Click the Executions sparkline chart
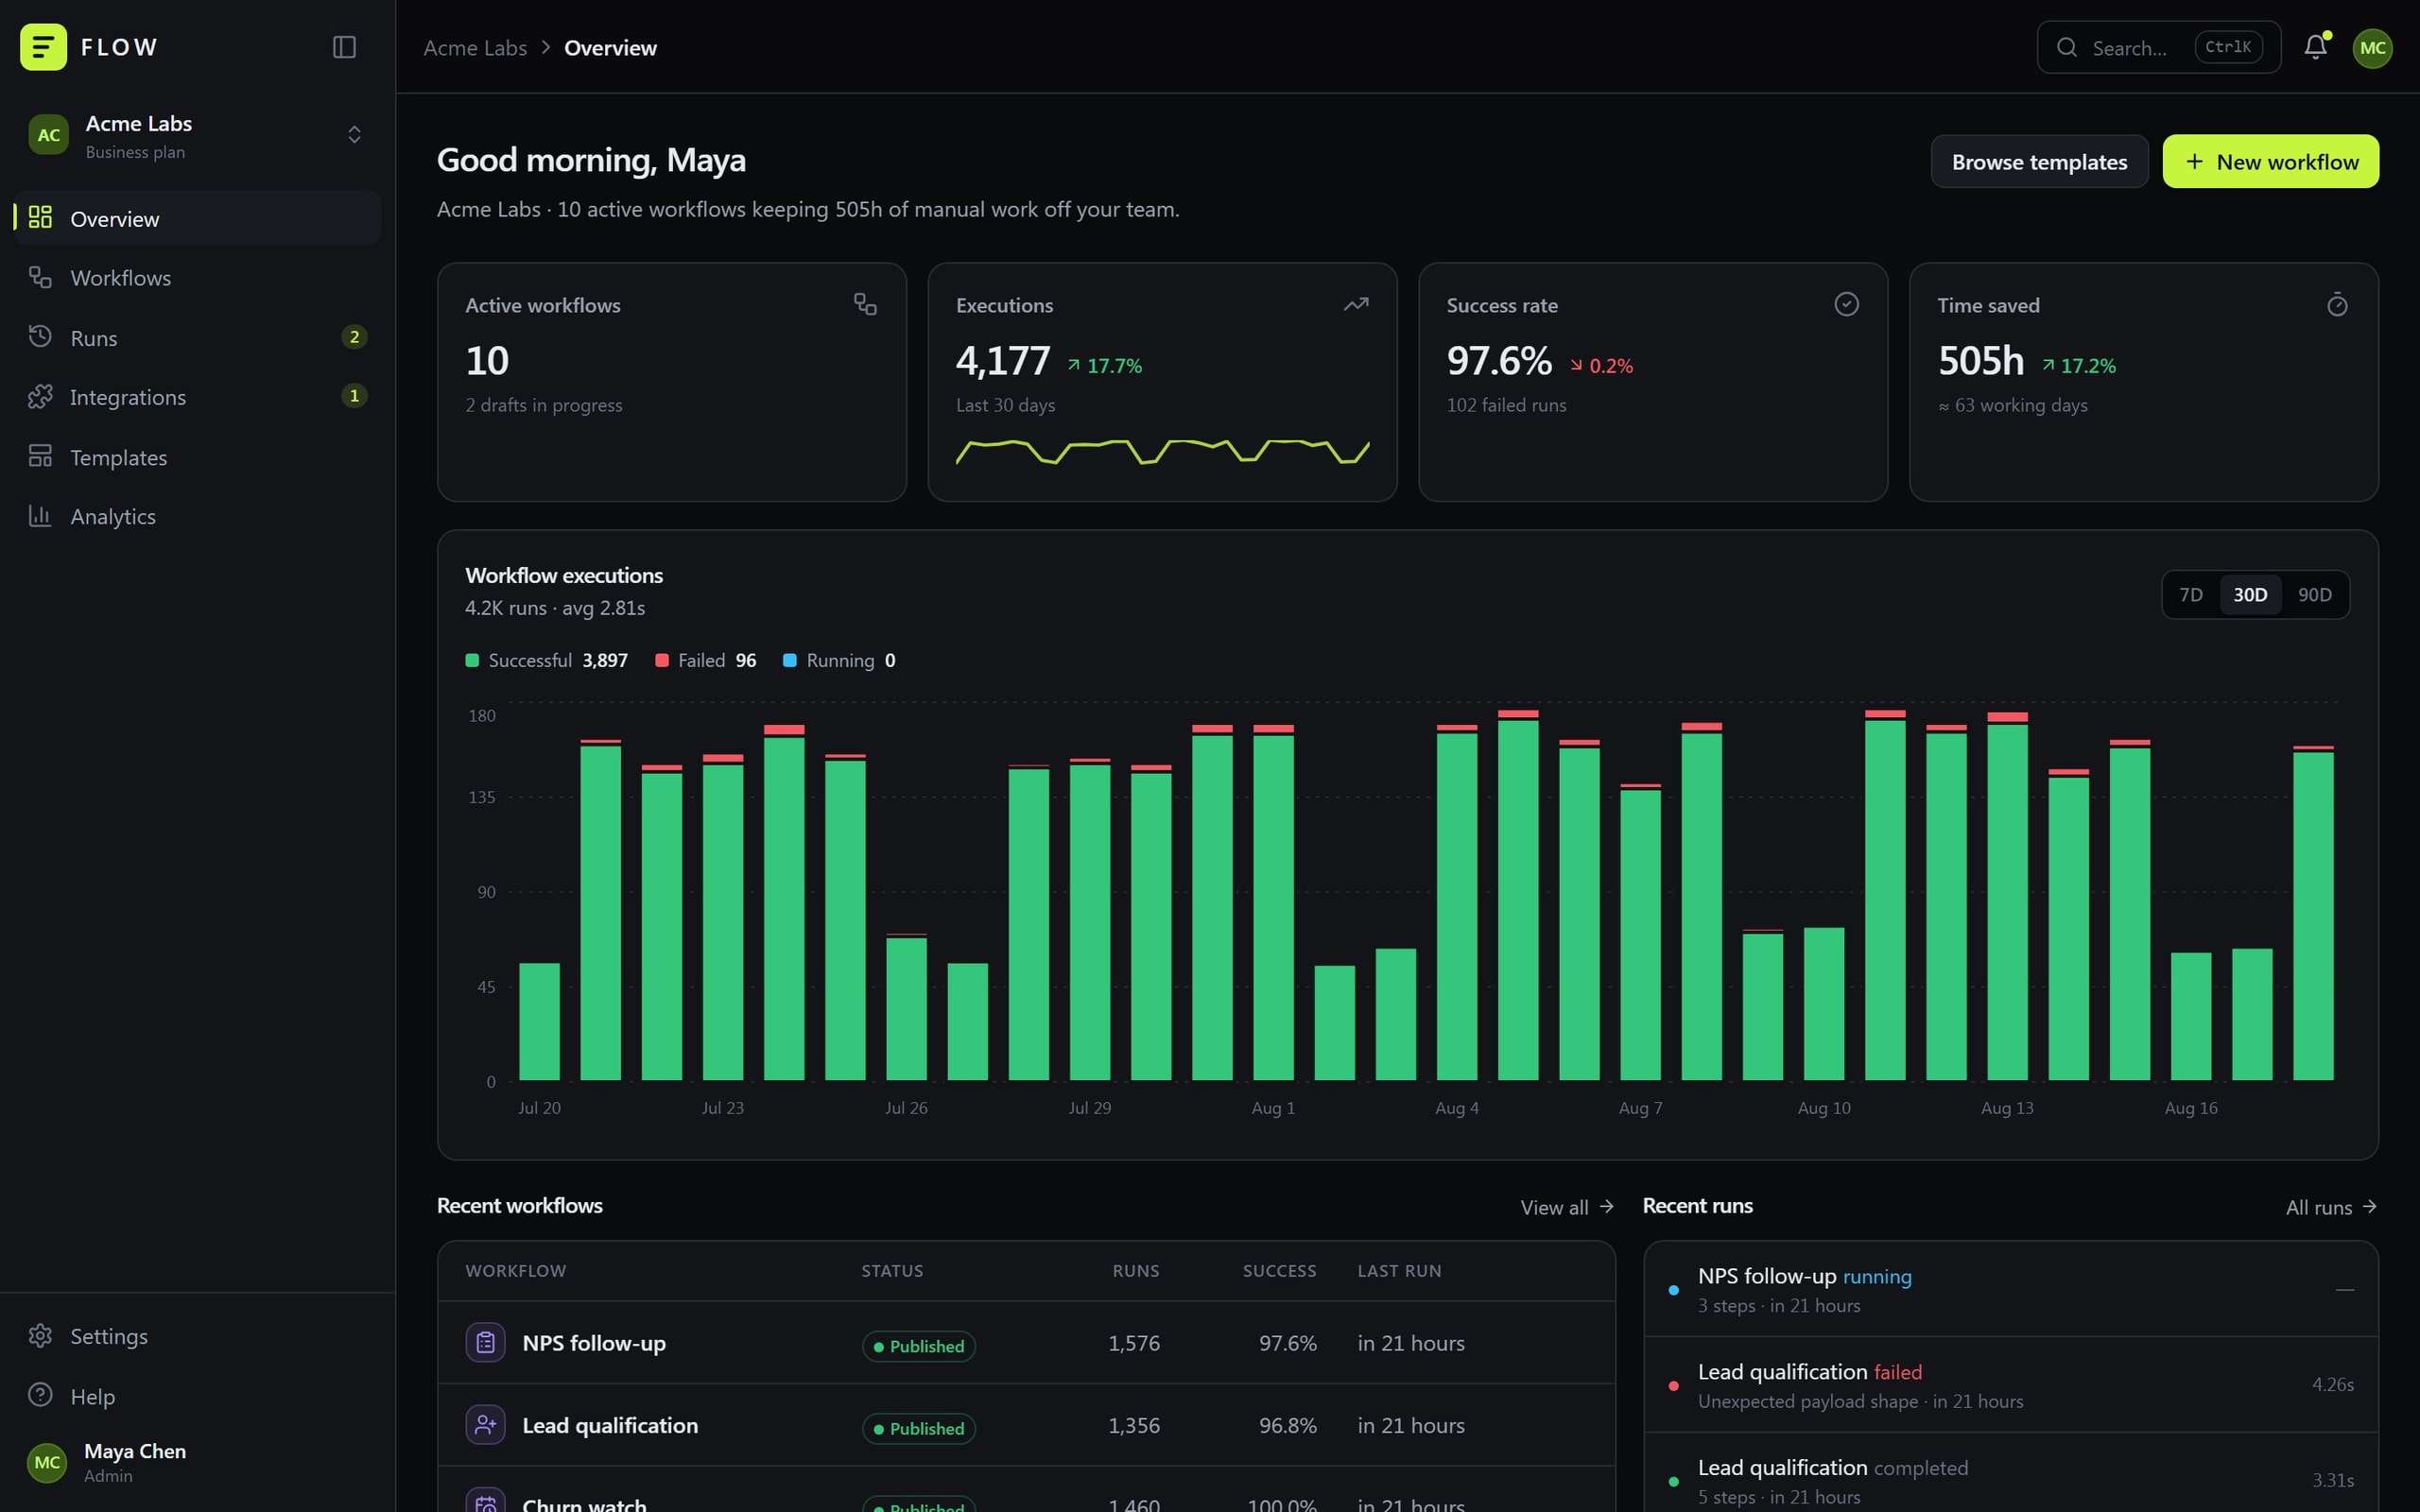2420x1512 pixels. pos(1162,451)
